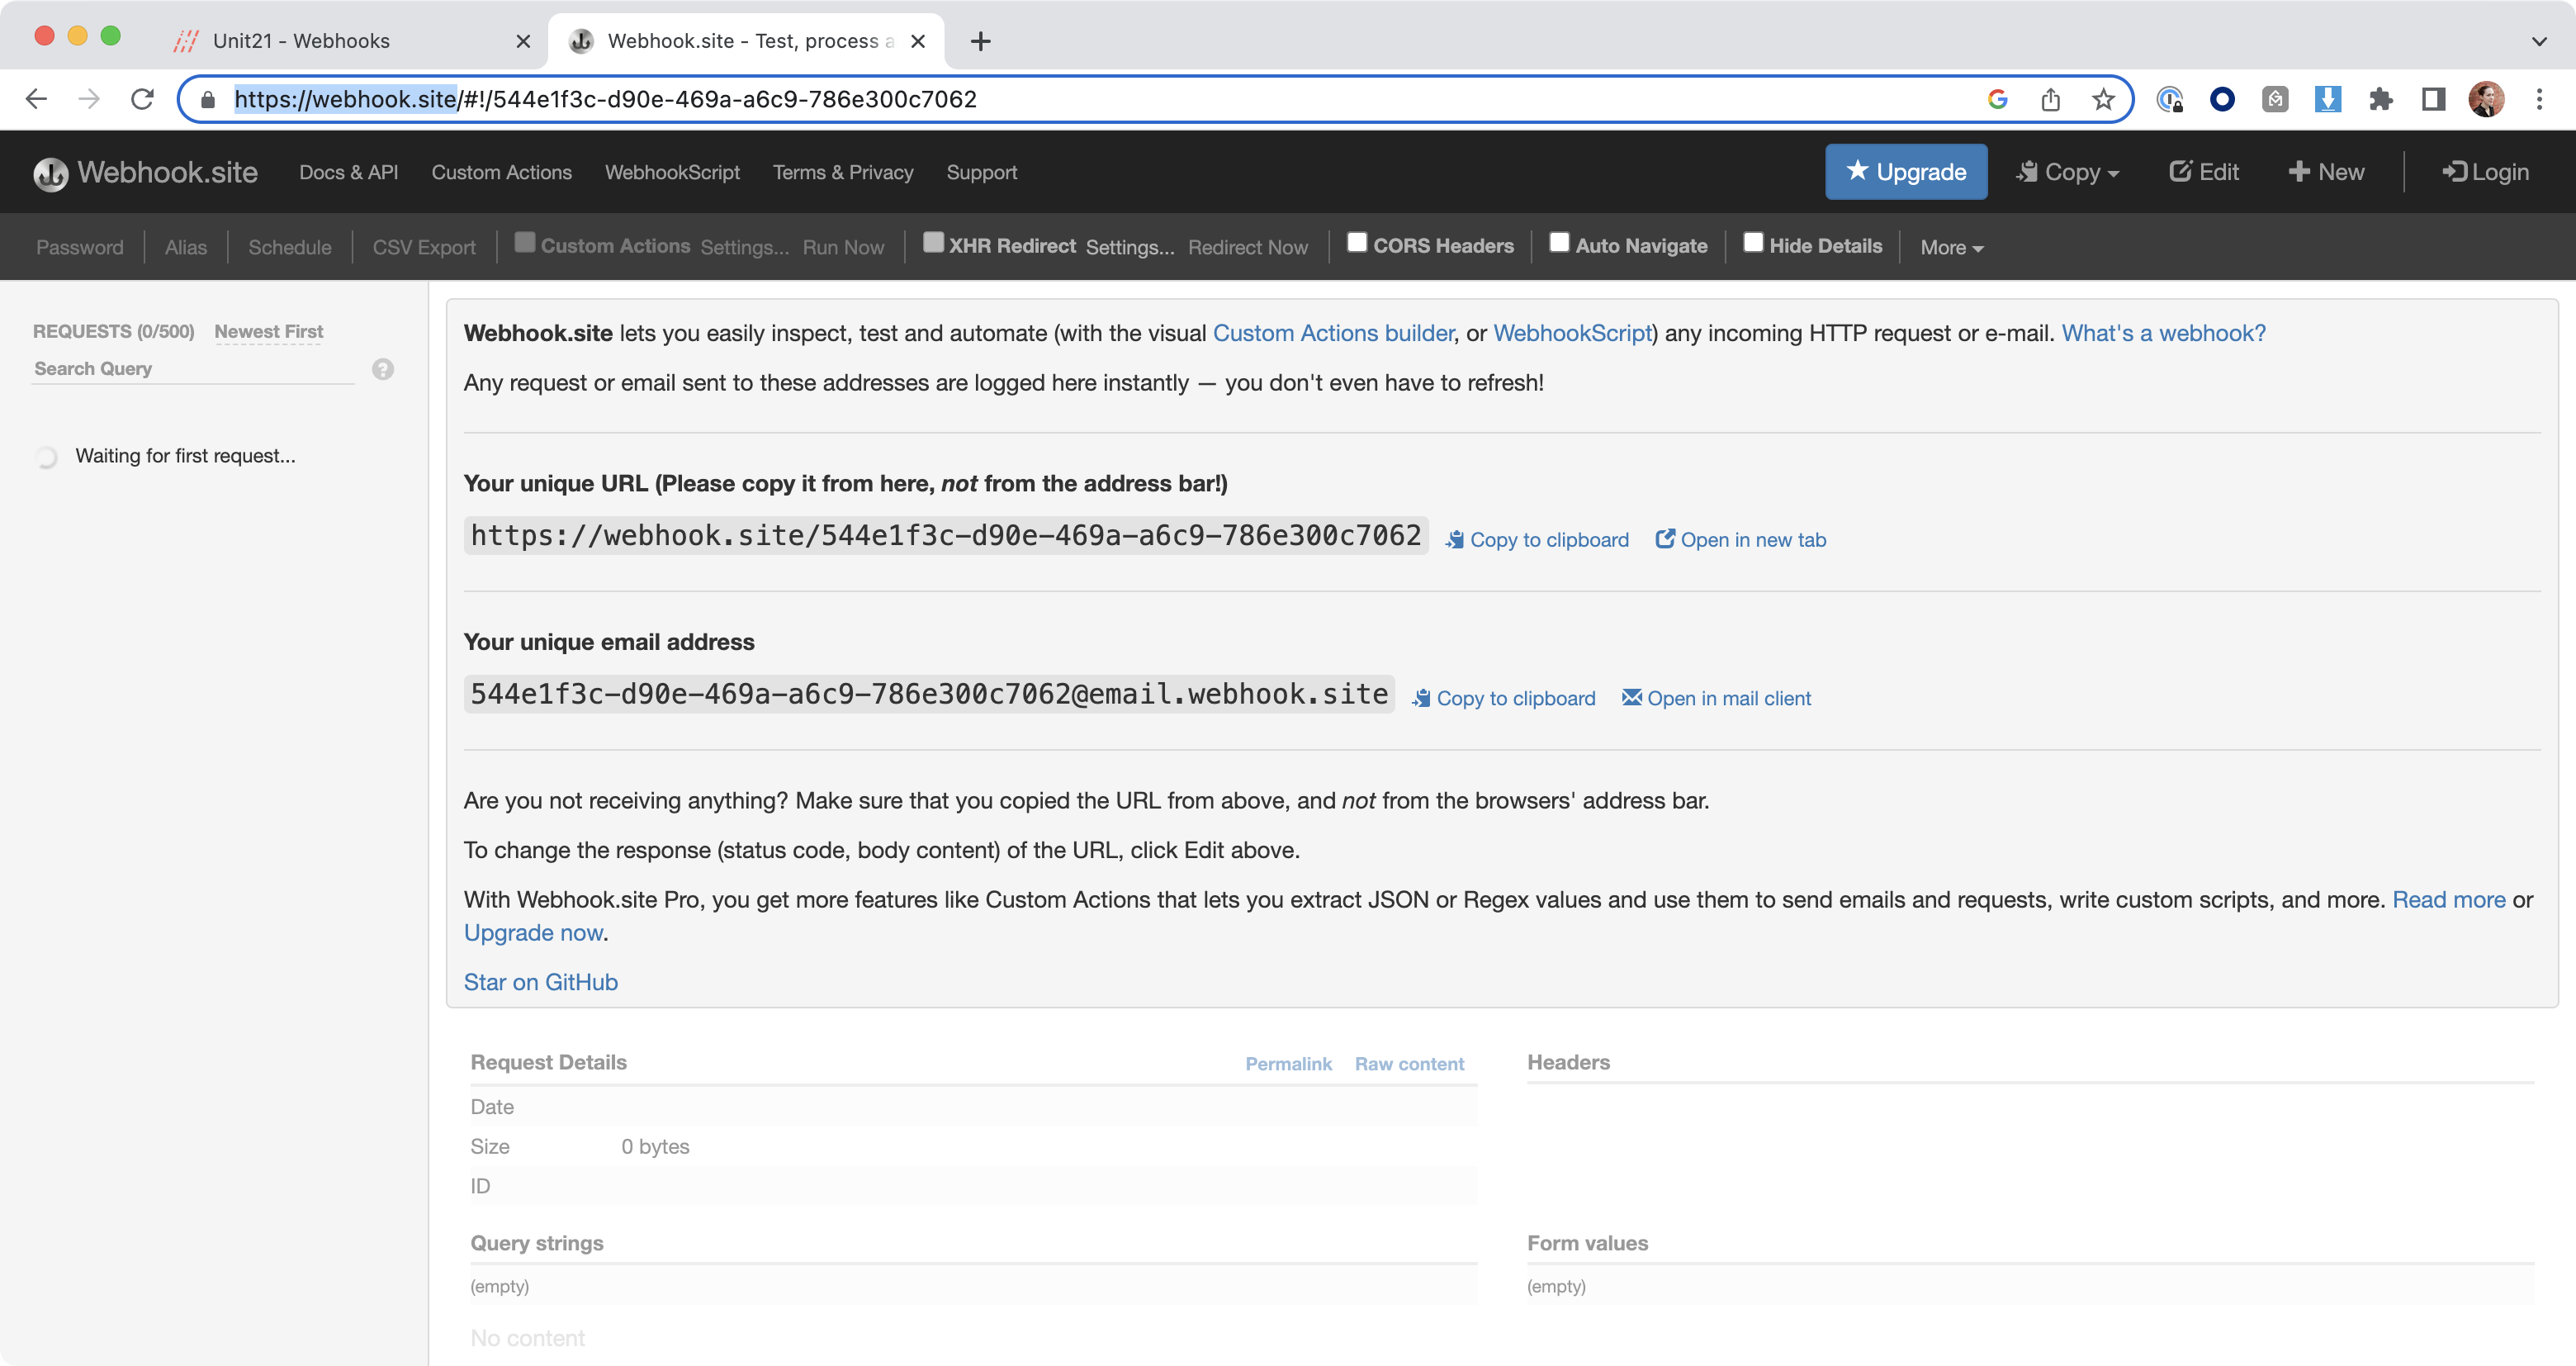Image resolution: width=2576 pixels, height=1366 pixels.
Task: Bookmark page with the star icon
Action: coord(2103,99)
